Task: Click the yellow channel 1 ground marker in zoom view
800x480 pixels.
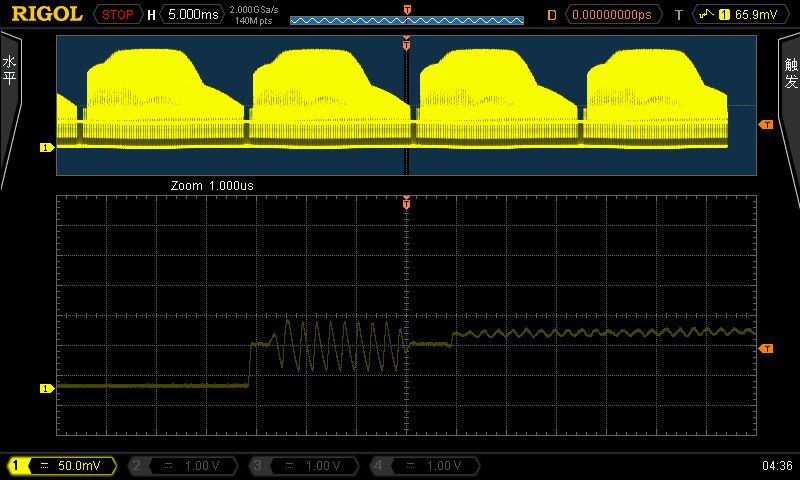Action: point(45,387)
